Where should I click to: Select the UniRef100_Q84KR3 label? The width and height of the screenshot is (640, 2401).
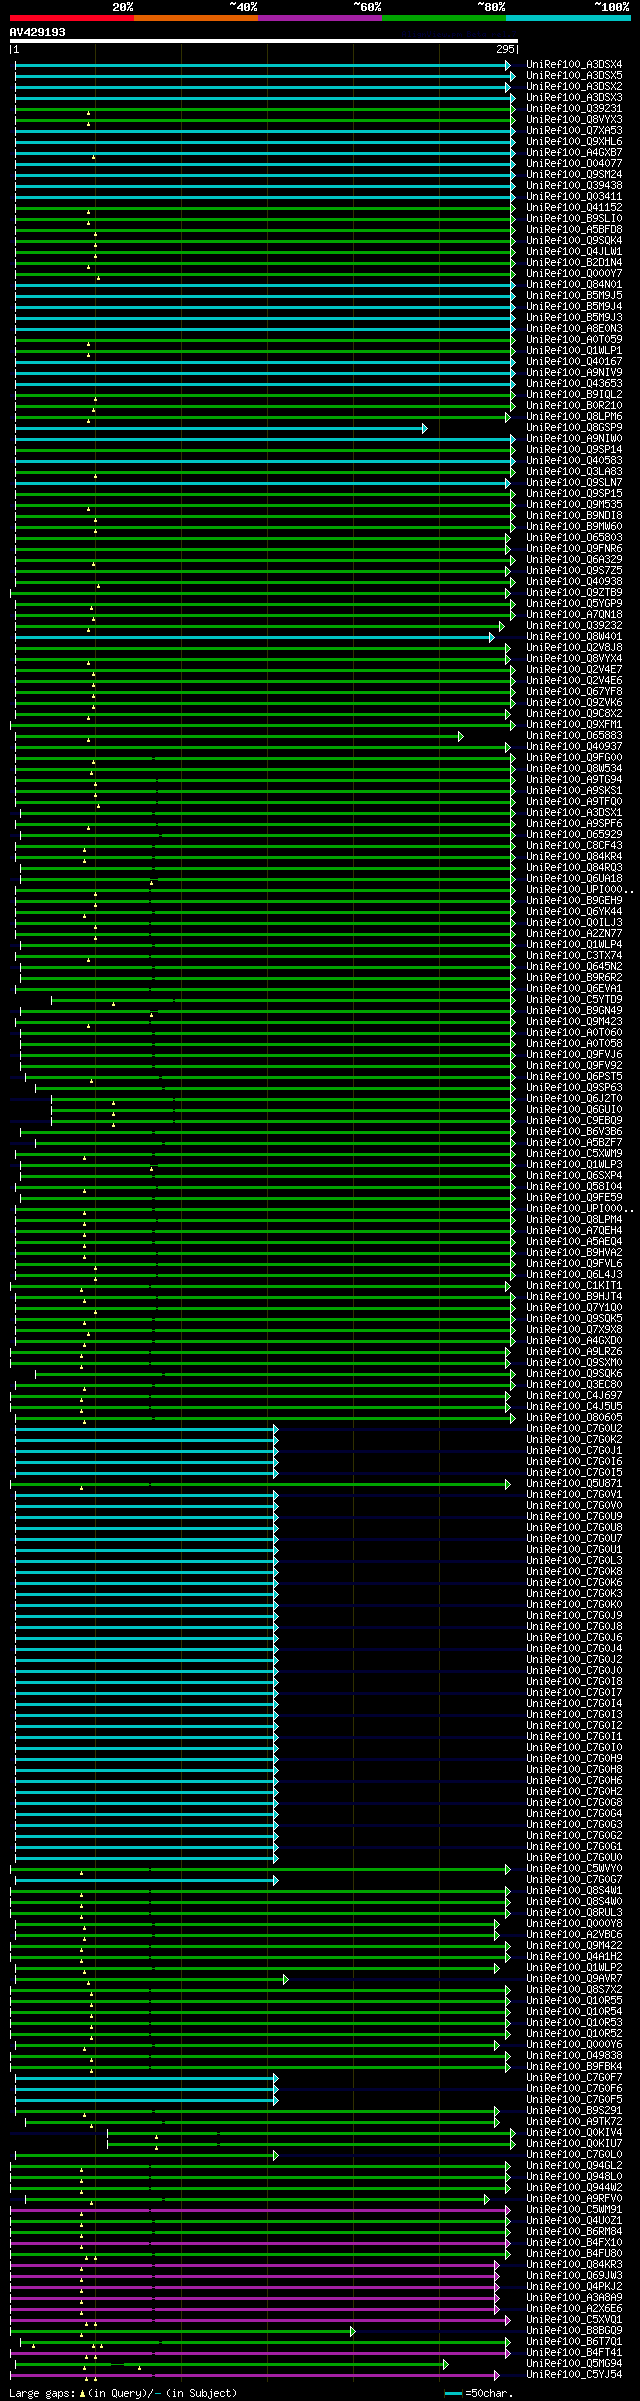pos(574,2265)
